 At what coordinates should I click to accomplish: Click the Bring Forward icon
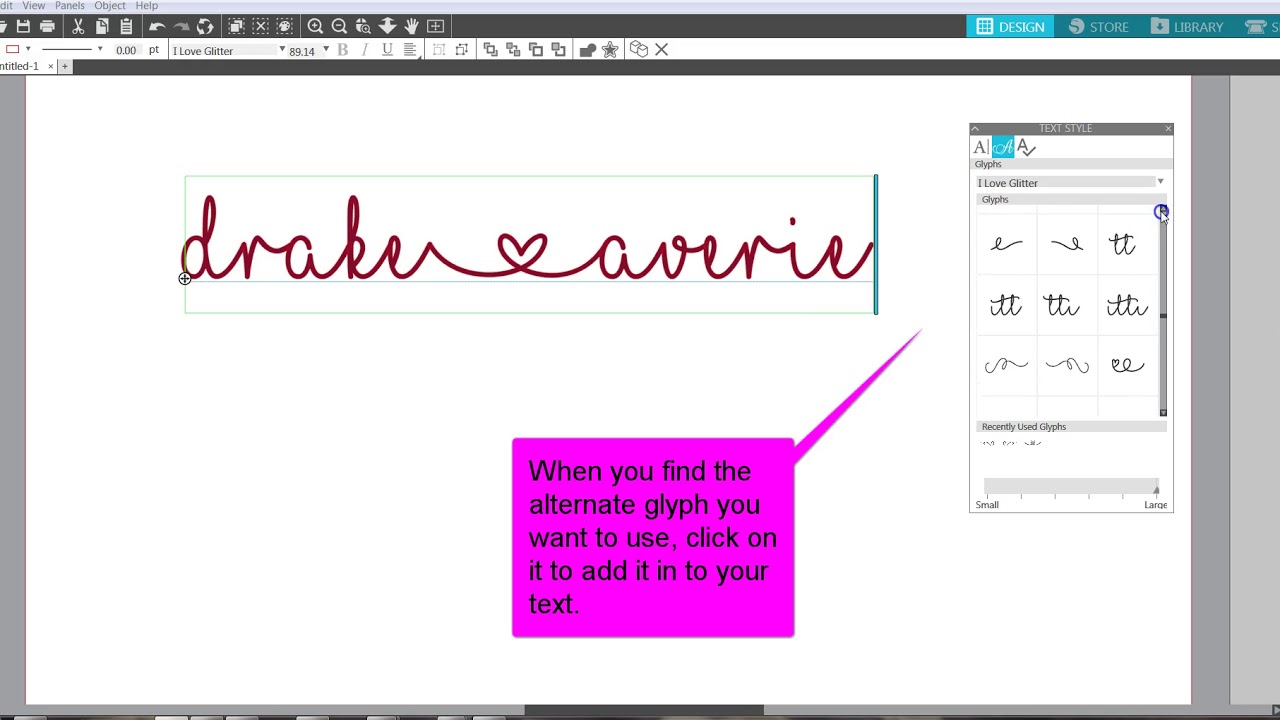coord(536,50)
